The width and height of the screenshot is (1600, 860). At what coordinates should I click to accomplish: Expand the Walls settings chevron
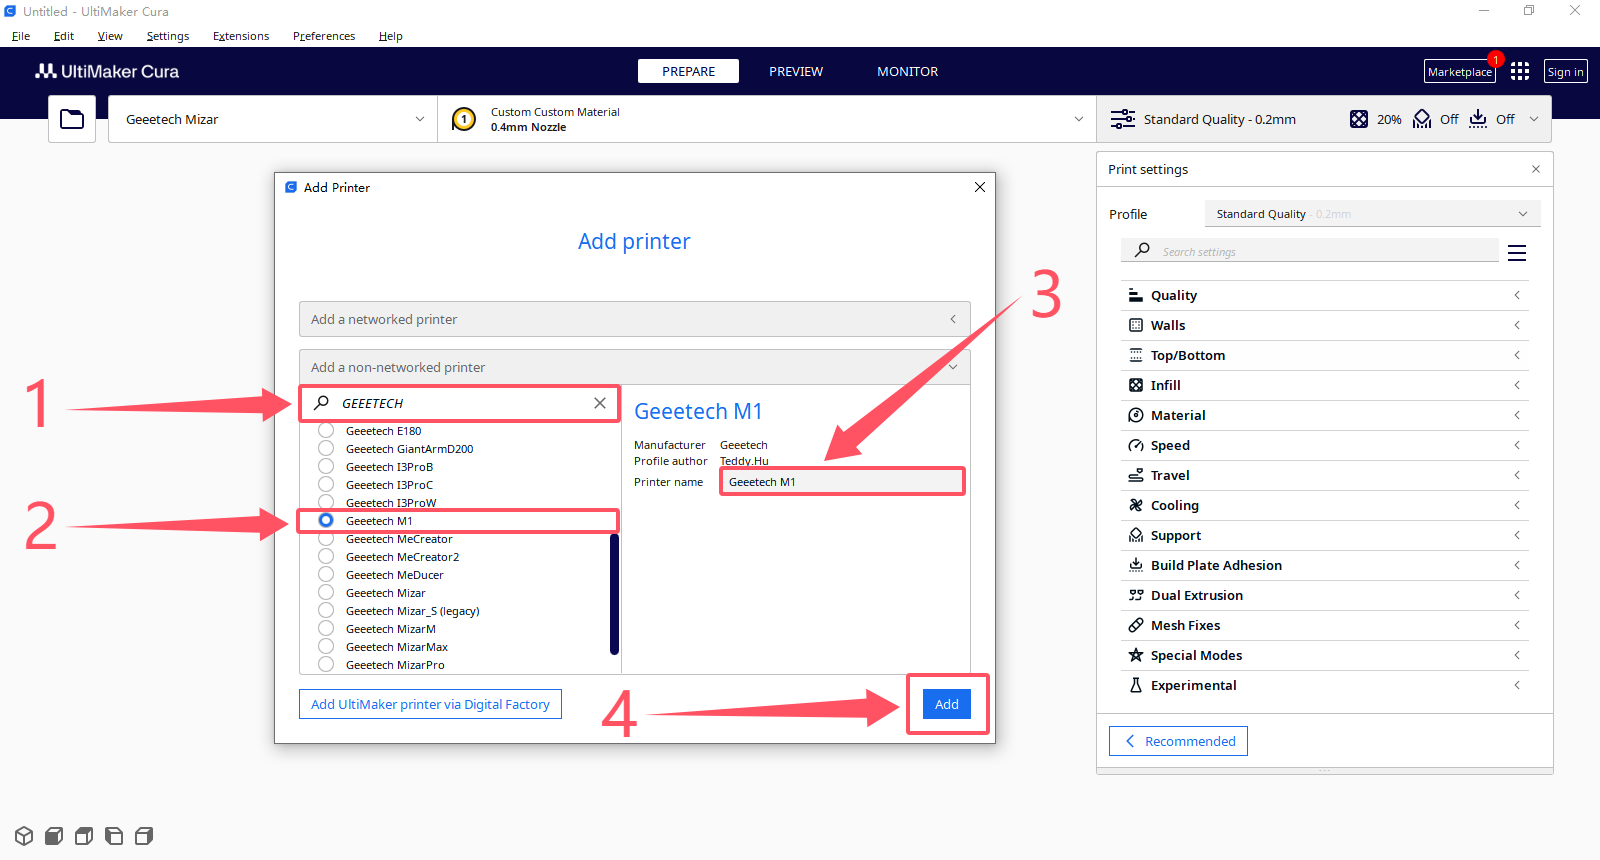click(x=1517, y=325)
